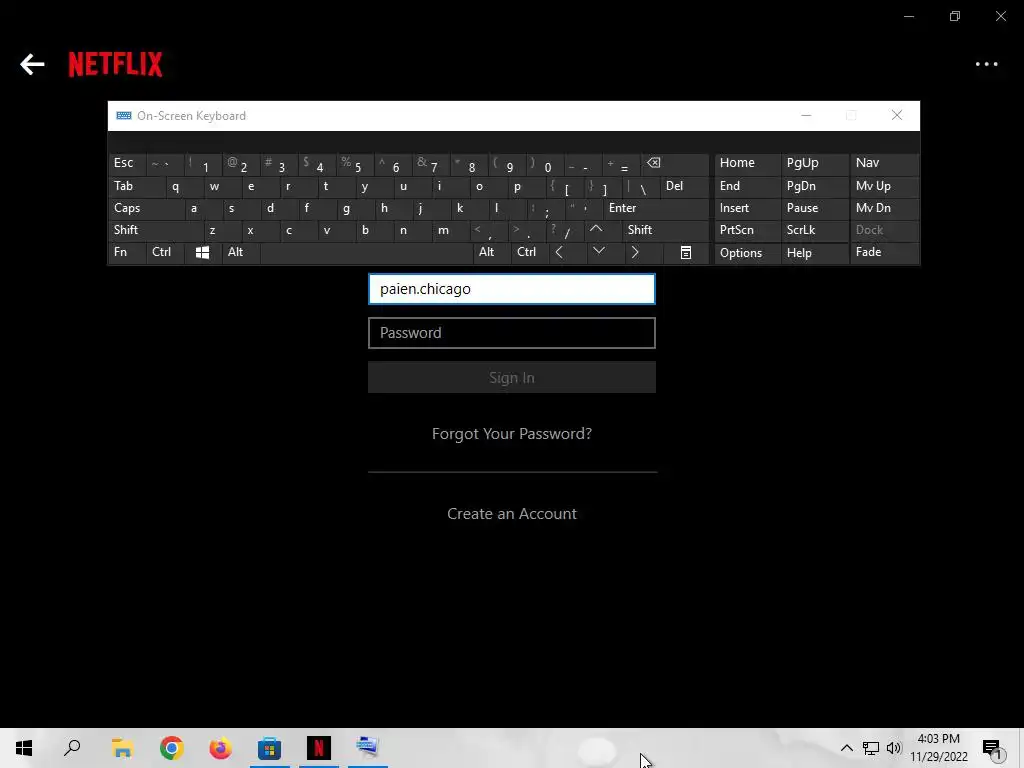
Task: Minimize the On-Screen Keyboard window
Action: pyautogui.click(x=806, y=116)
